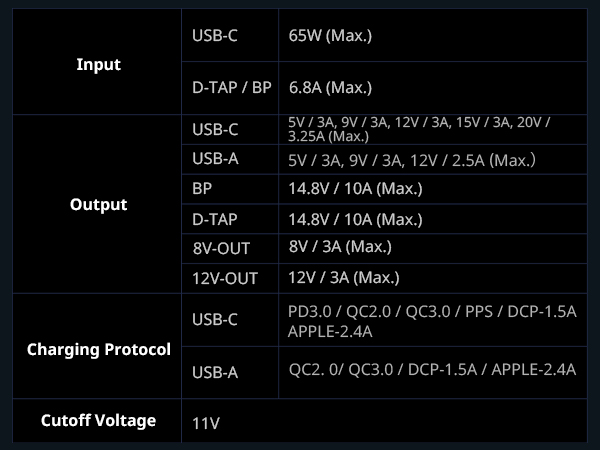The height and width of the screenshot is (450, 600).
Task: Click the "8V-OUT" label
Action: [x=221, y=247]
